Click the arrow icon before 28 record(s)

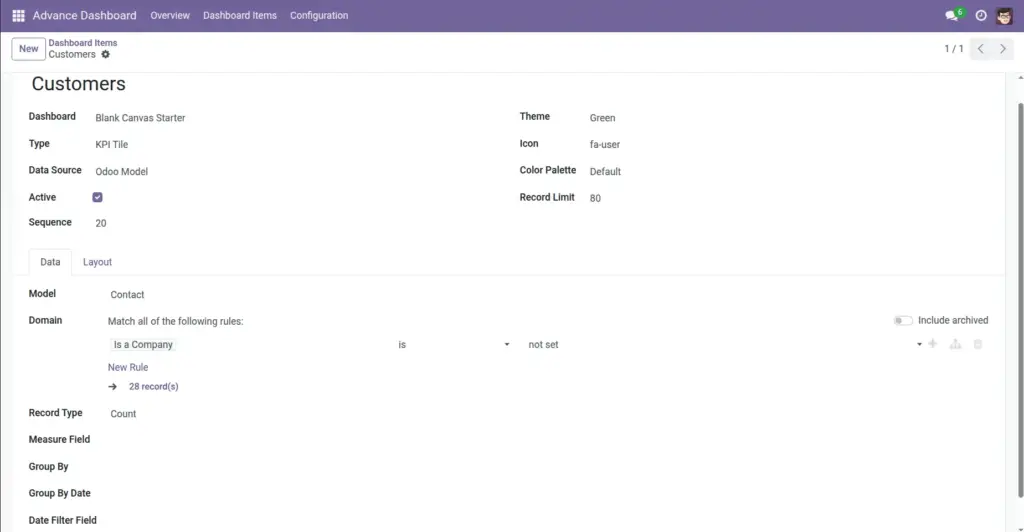(x=112, y=386)
